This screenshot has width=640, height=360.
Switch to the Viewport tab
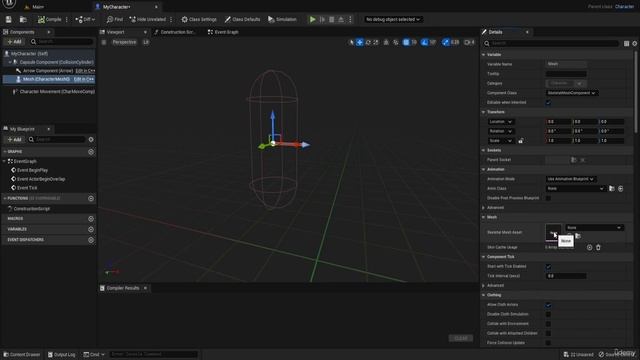tap(116, 32)
